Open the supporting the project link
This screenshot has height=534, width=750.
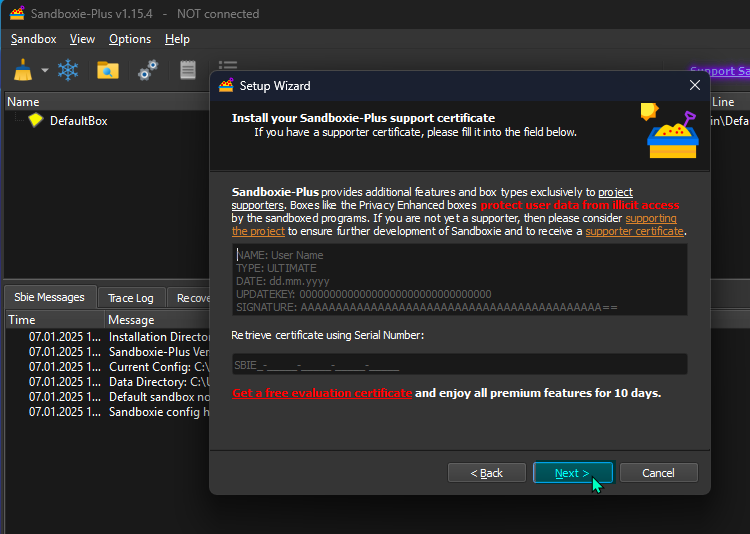point(651,218)
